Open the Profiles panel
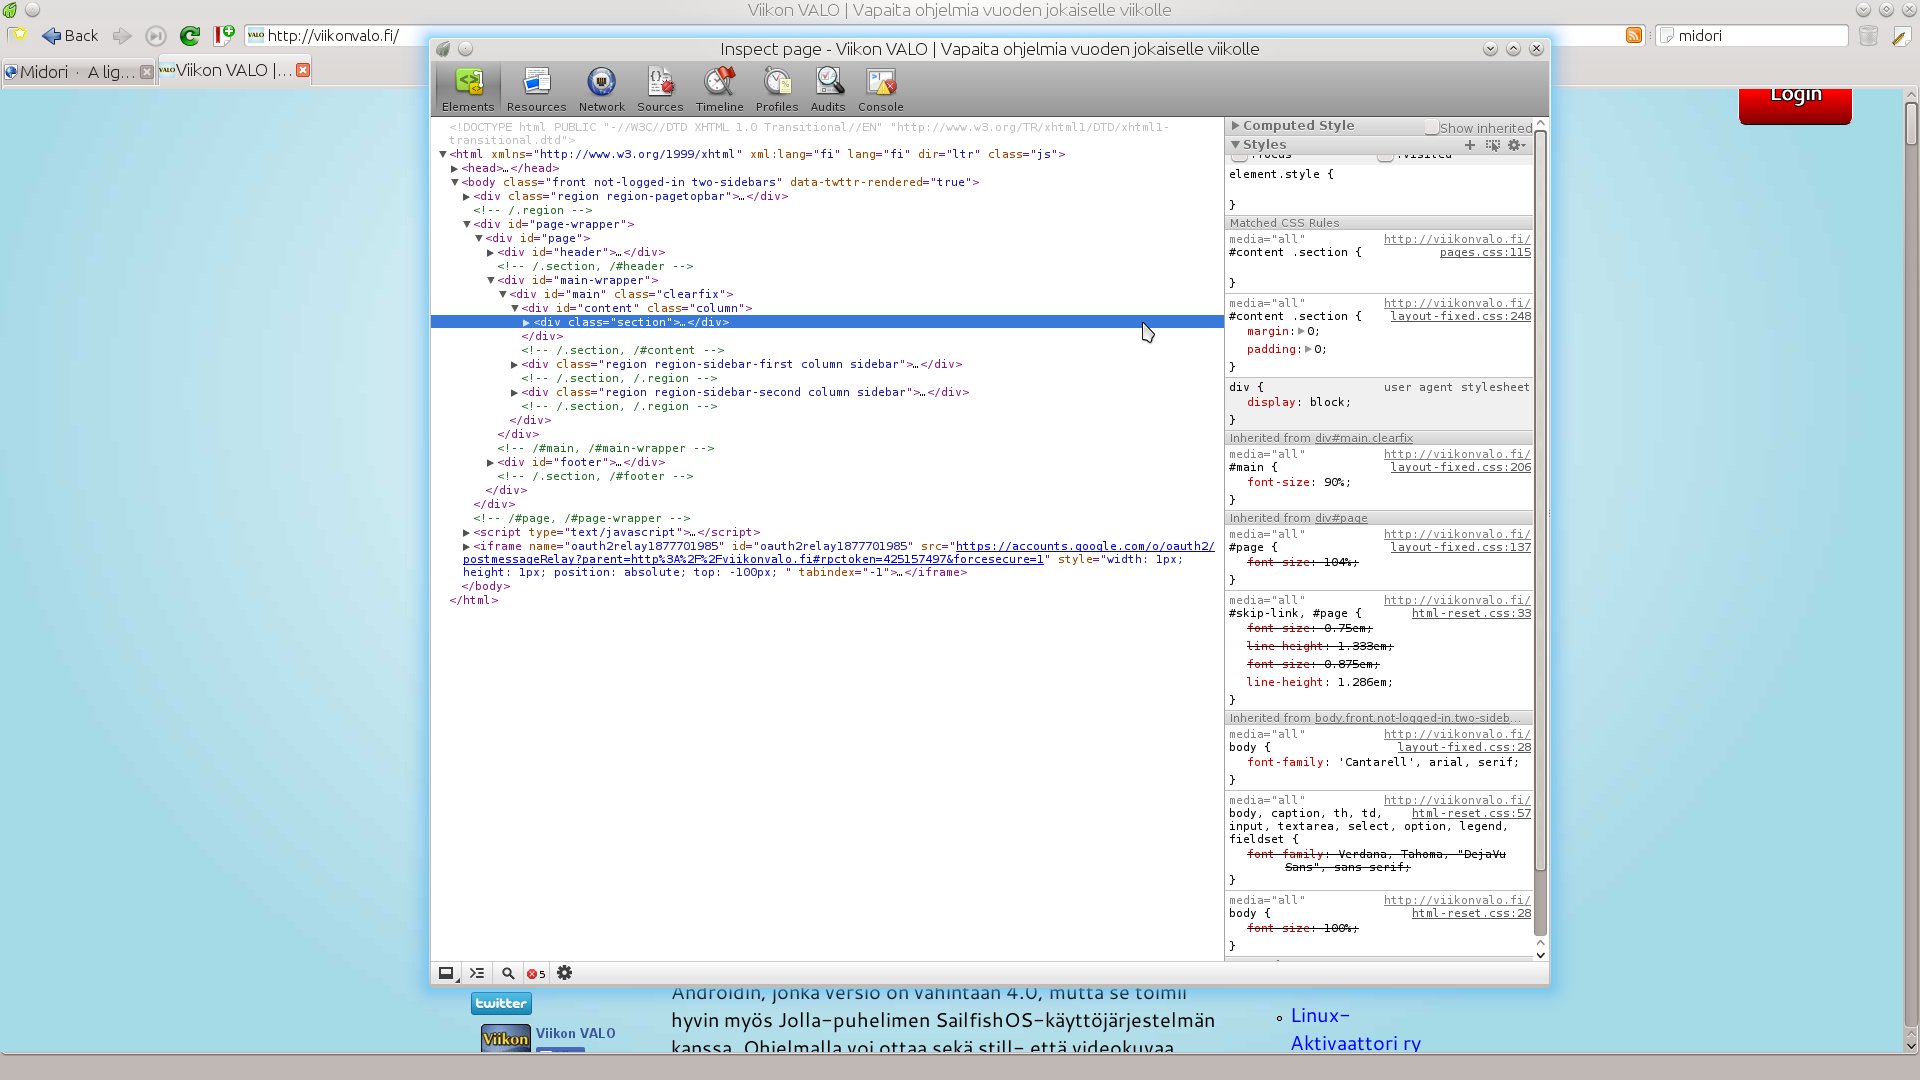This screenshot has width=1920, height=1080. (777, 89)
